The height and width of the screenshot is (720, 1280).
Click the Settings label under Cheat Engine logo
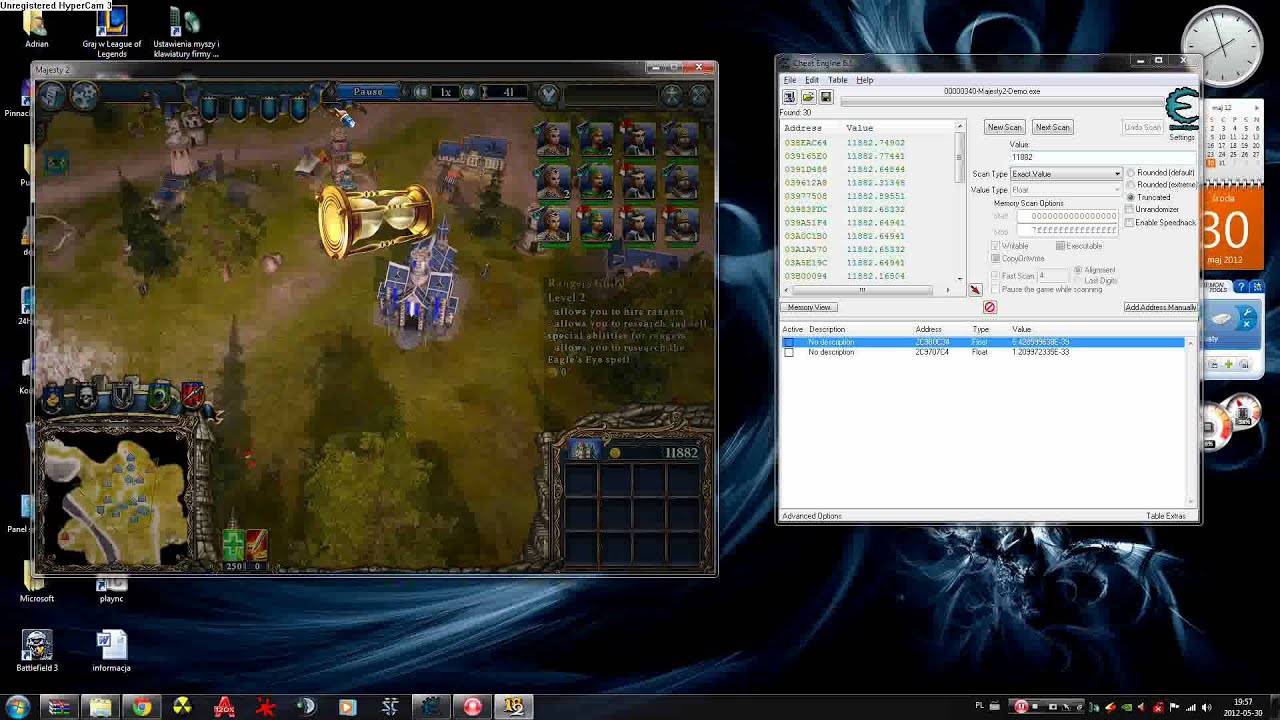tap(1182, 137)
